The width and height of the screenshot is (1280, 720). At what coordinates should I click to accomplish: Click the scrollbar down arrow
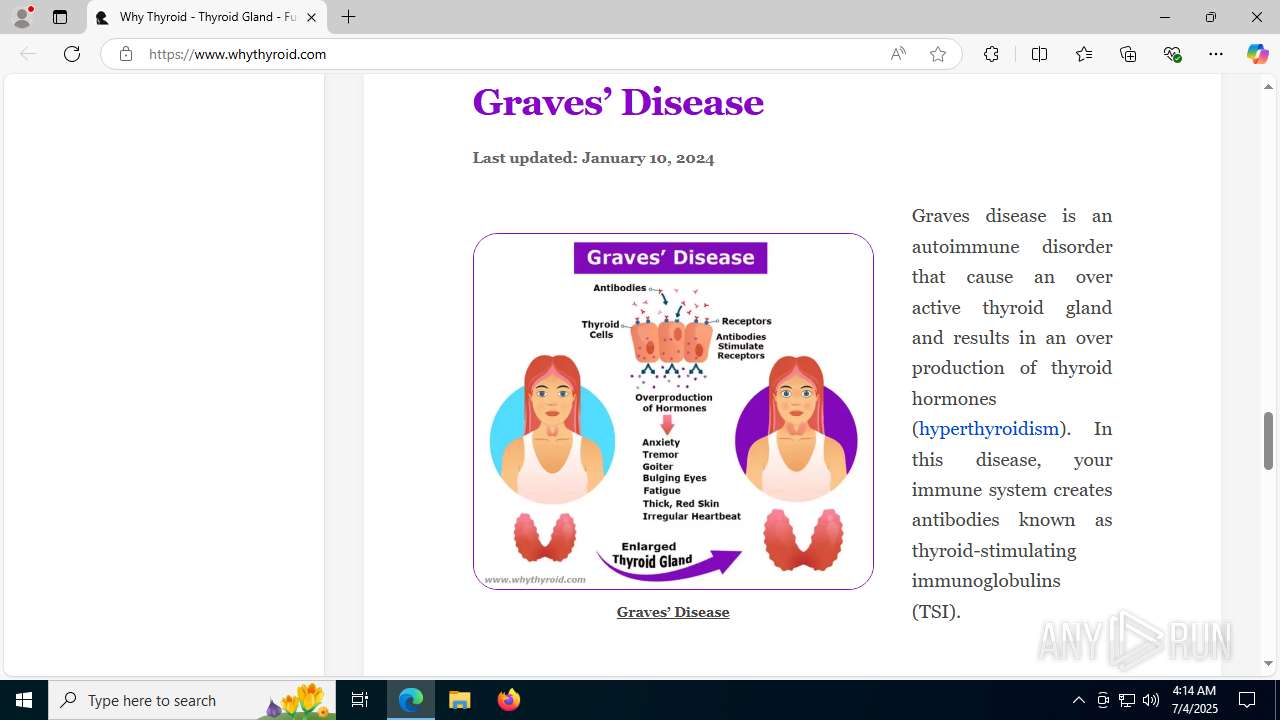click(x=1268, y=664)
